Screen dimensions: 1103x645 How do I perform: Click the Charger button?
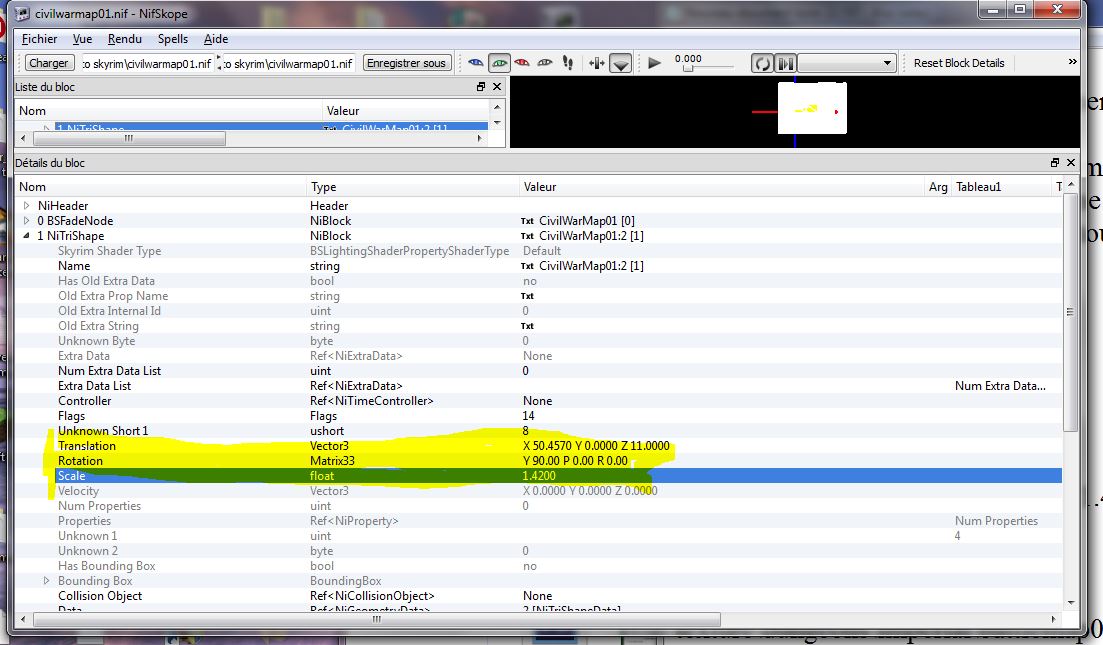pos(48,63)
